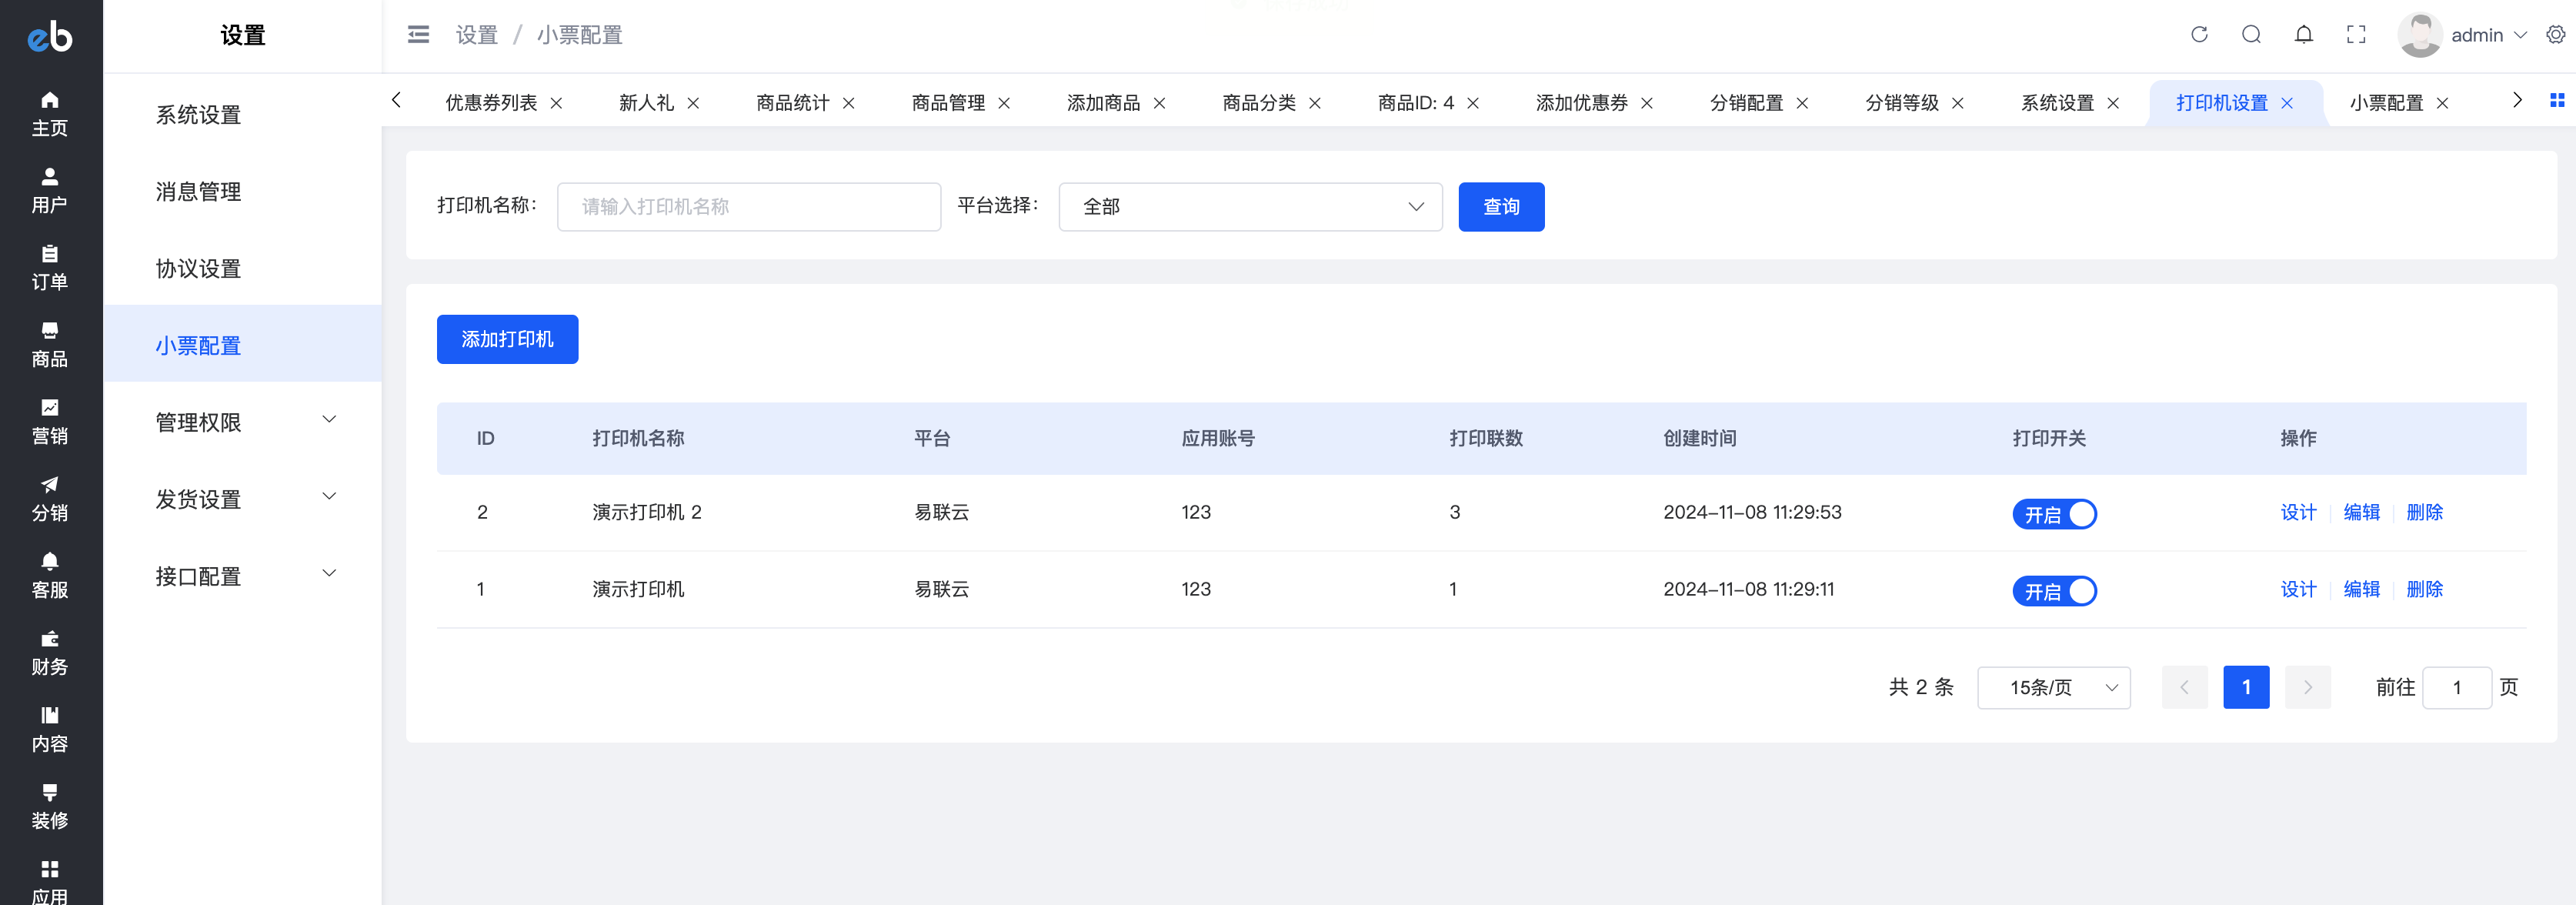The image size is (2576, 905).
Task: Open search with magnifier icon
Action: point(2251,35)
